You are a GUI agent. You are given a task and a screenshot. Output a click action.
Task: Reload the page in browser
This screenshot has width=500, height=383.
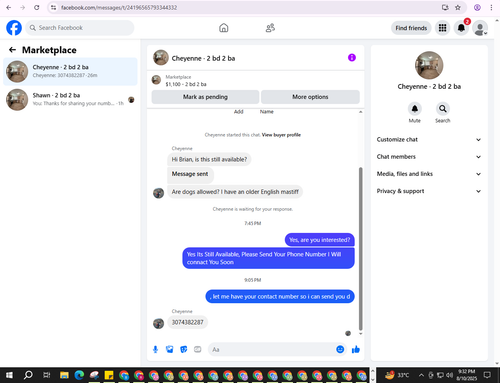pos(37,7)
